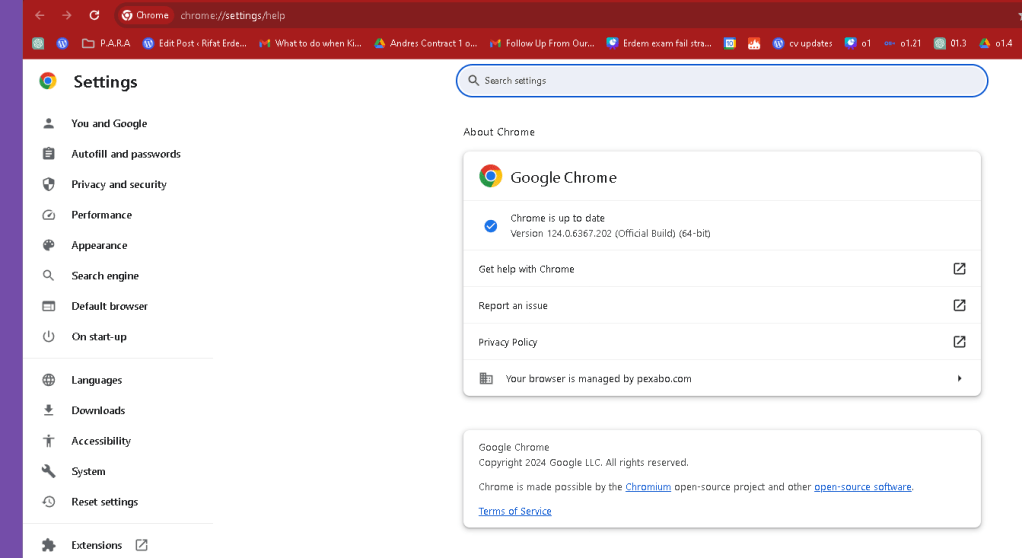The image size is (1022, 558).
Task: Open the '01.3' ChatGPT bookmark
Action: pos(950,43)
